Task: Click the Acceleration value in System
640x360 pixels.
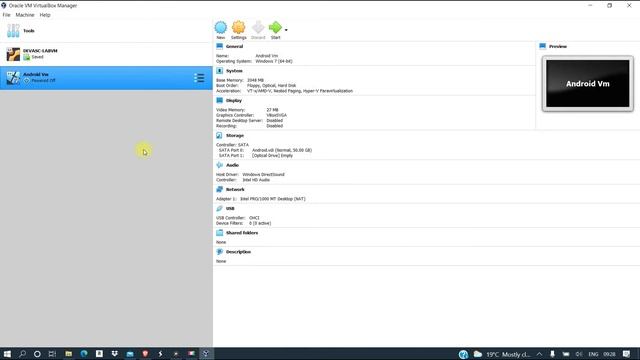Action: [300, 91]
